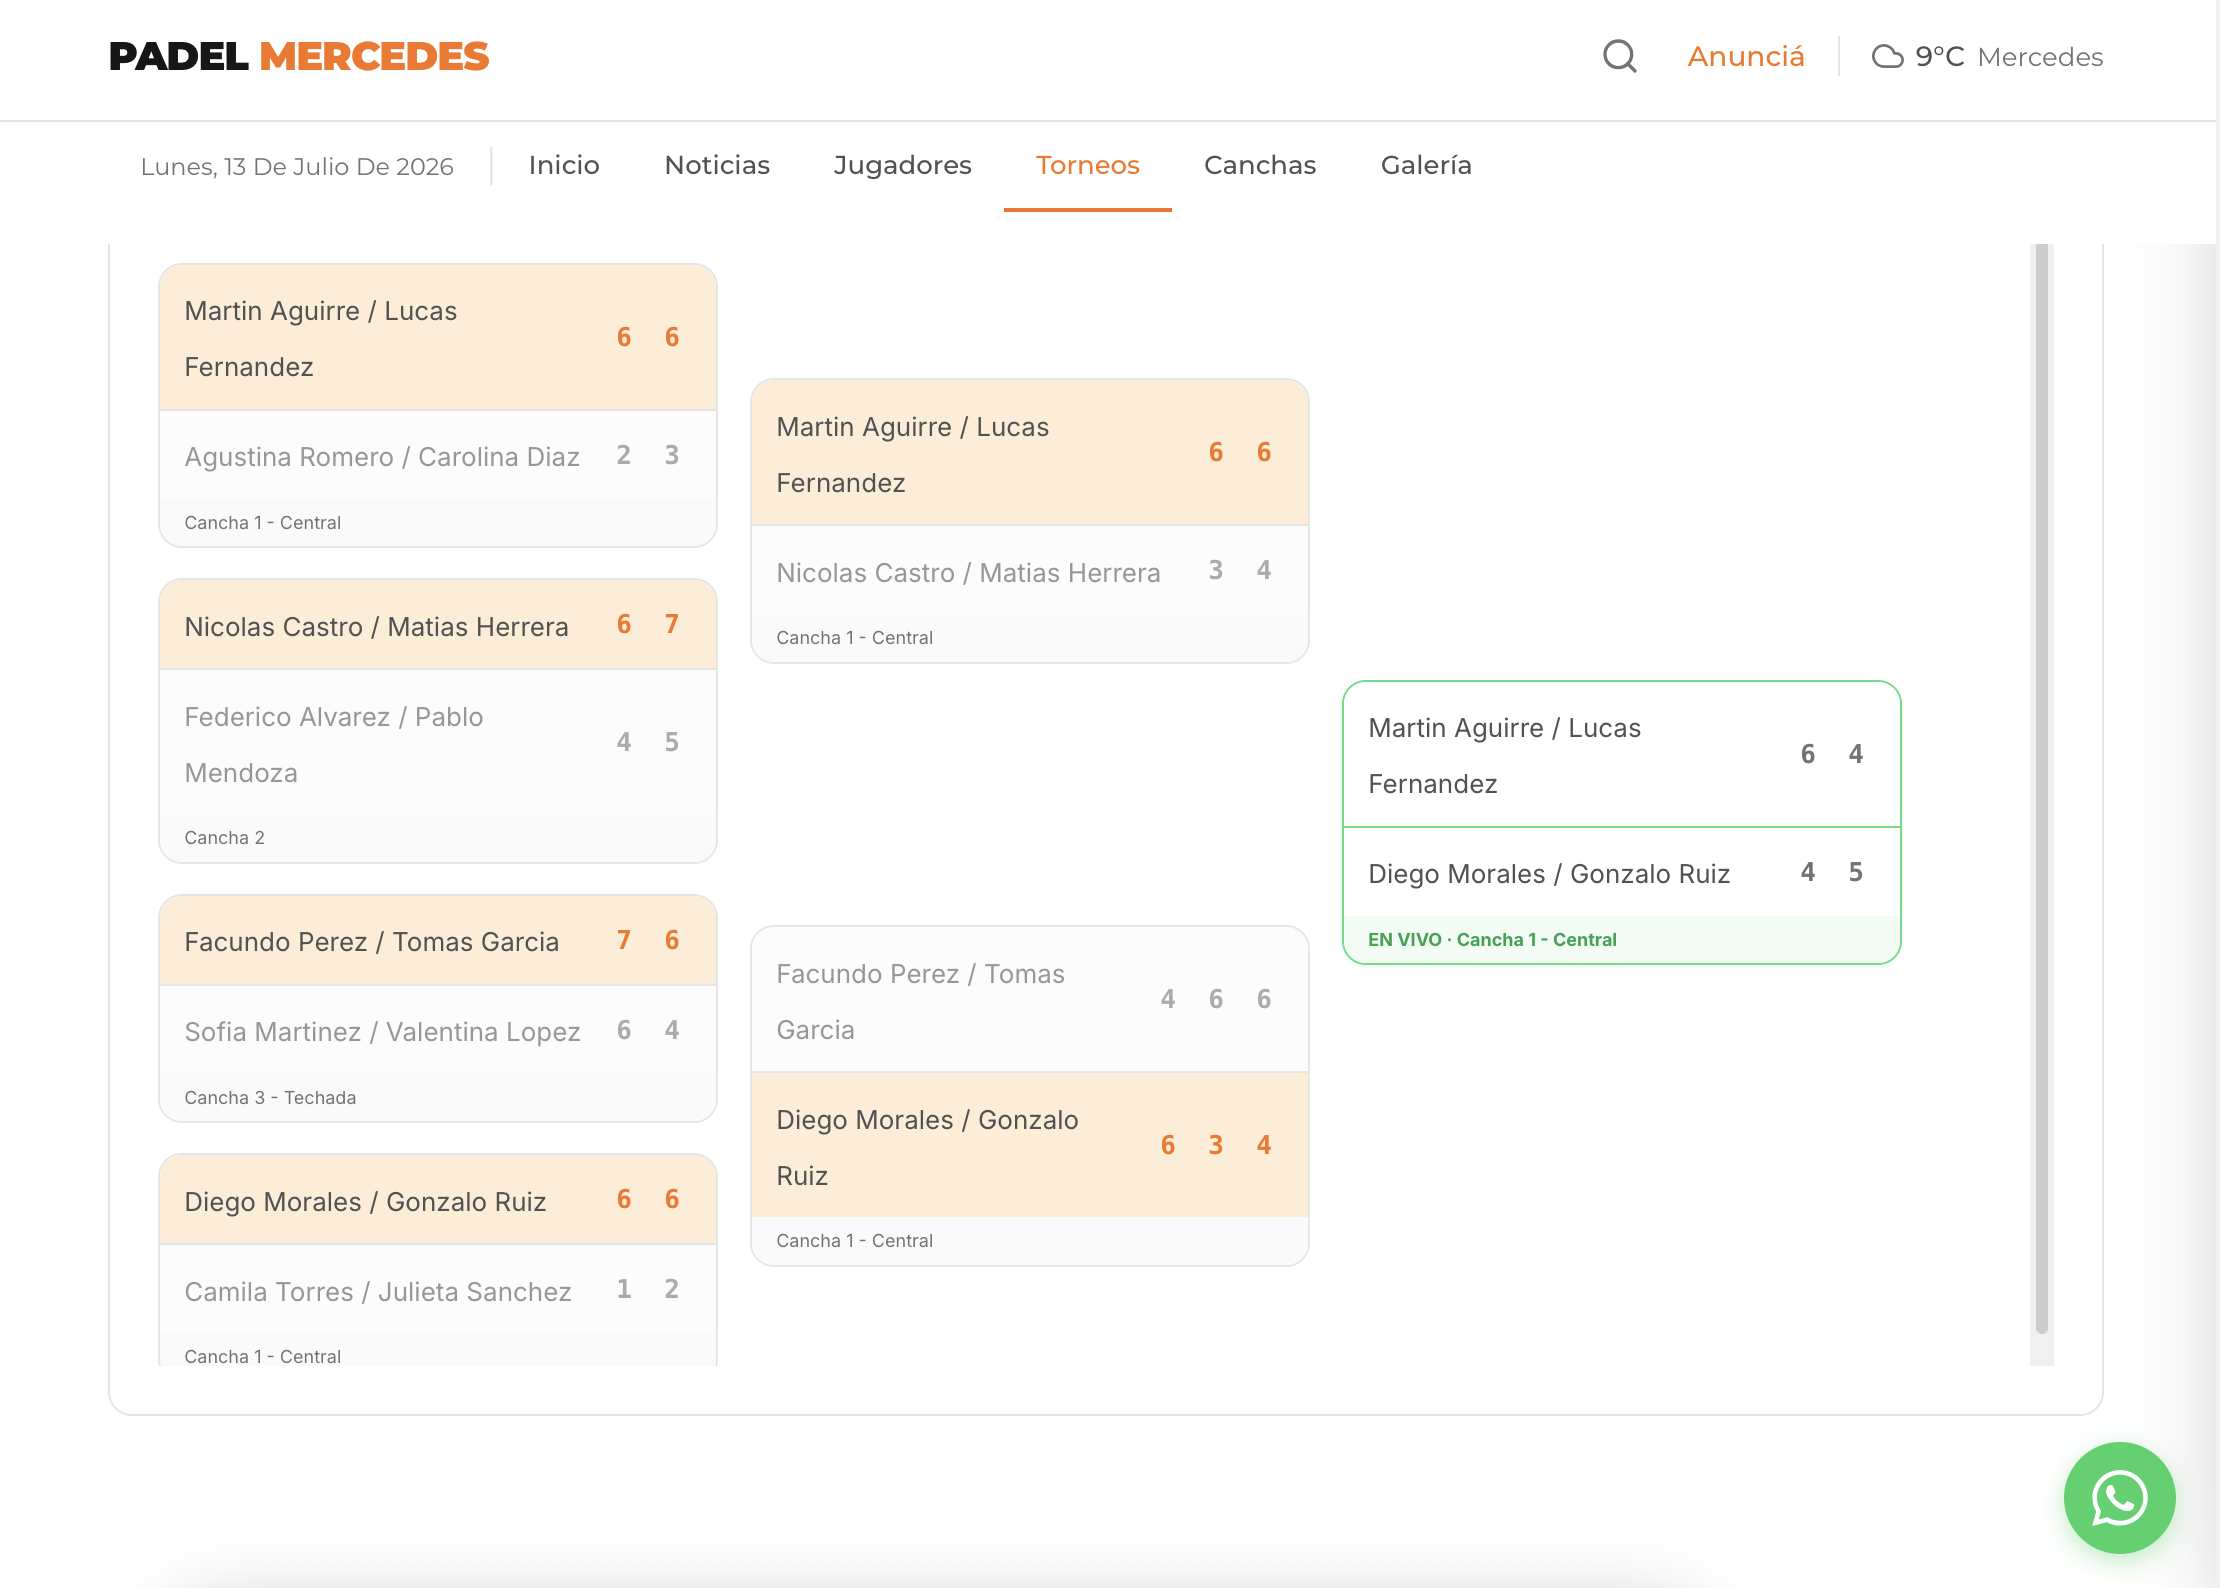Select Diego Morales / Gonzalo Ruiz in final
This screenshot has height=1588, width=2220.
click(x=1621, y=872)
